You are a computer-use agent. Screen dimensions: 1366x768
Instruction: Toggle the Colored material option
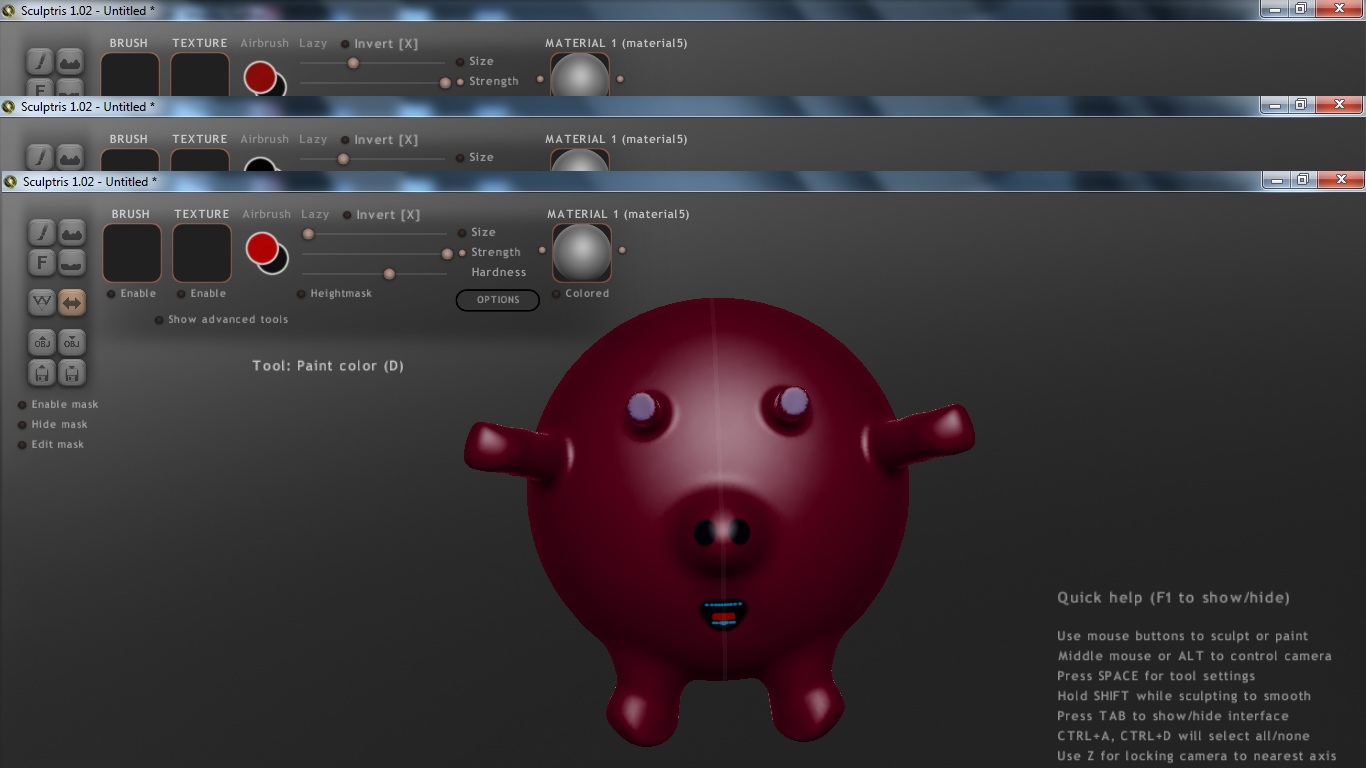pyautogui.click(x=581, y=294)
